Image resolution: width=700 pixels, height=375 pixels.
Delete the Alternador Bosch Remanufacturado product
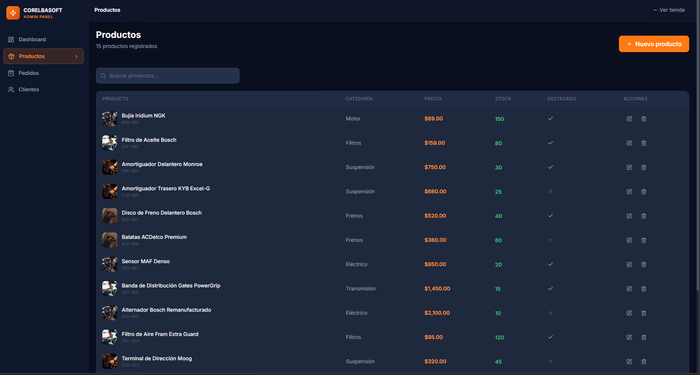(x=643, y=313)
